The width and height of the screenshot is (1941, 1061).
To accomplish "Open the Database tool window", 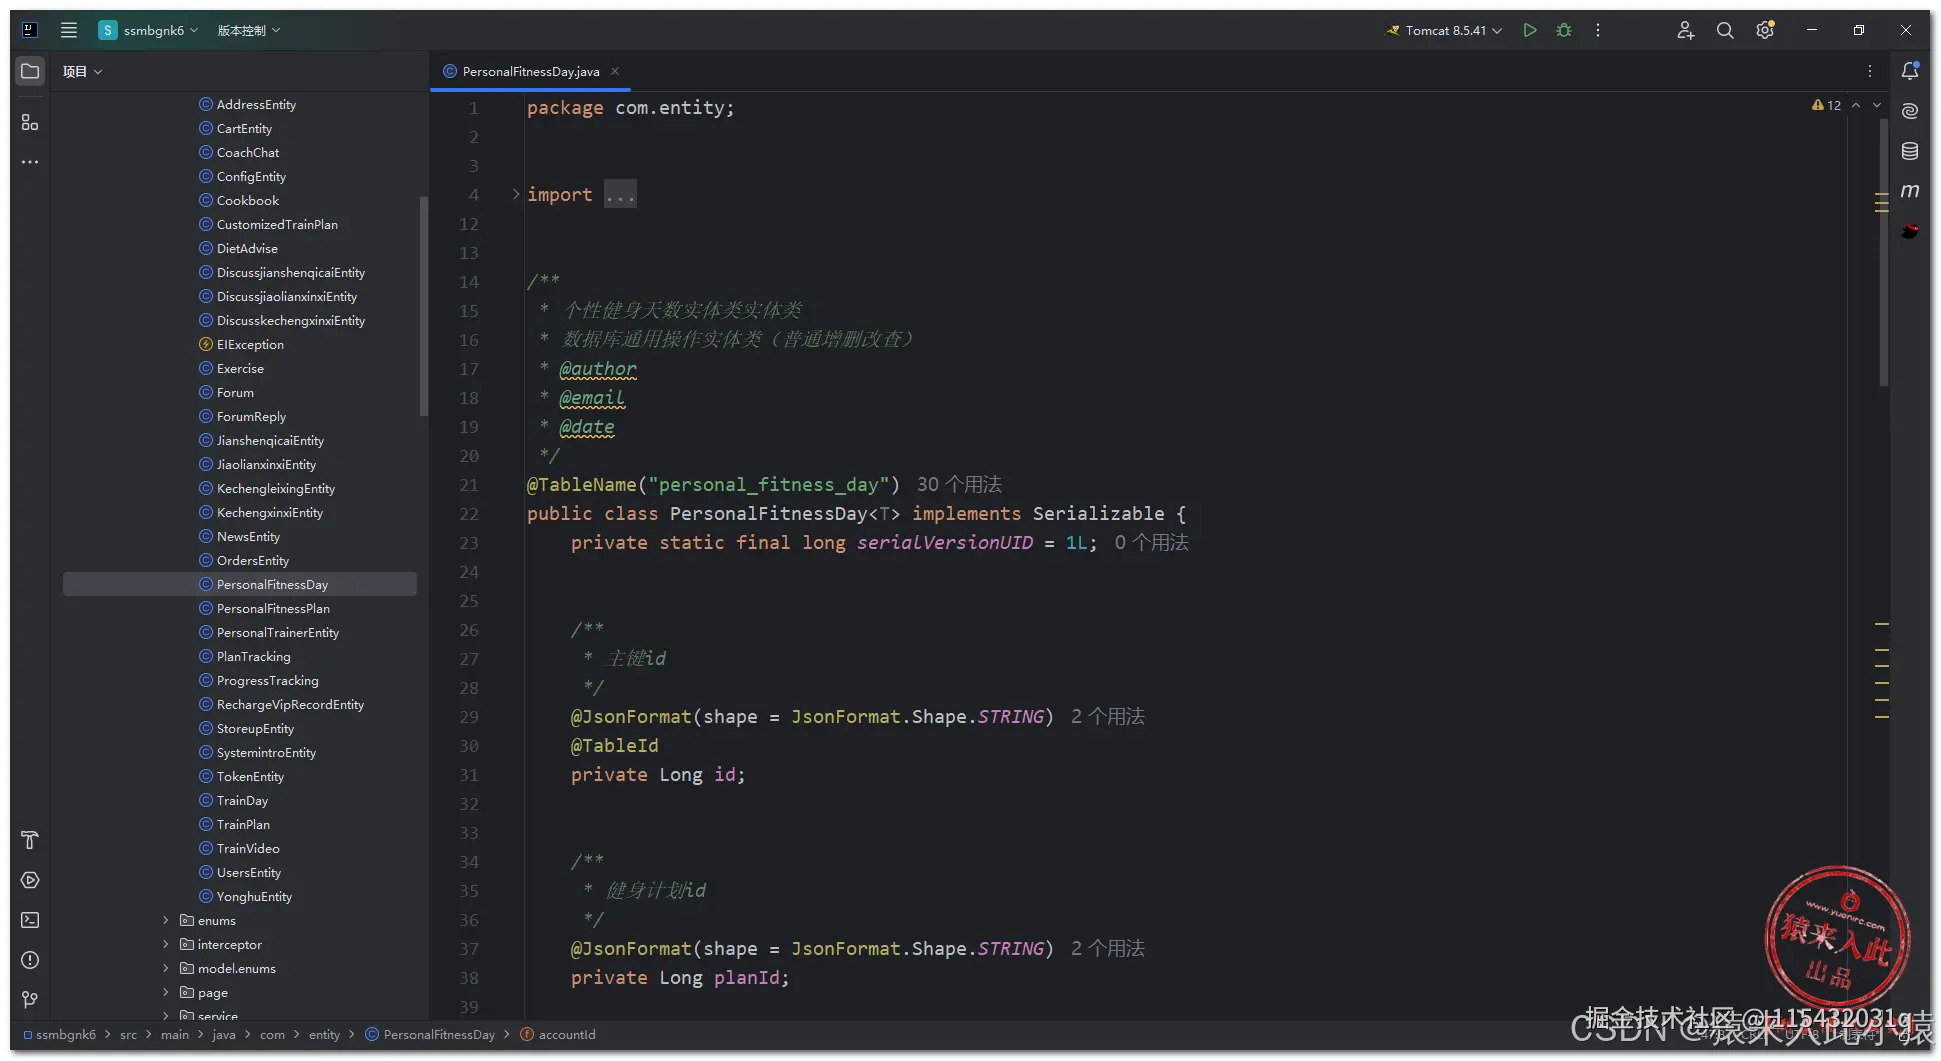I will click(1910, 151).
